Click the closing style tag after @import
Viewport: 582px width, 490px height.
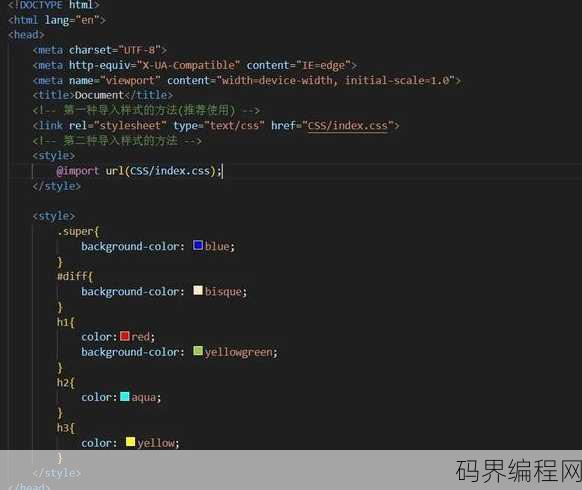click(56, 186)
